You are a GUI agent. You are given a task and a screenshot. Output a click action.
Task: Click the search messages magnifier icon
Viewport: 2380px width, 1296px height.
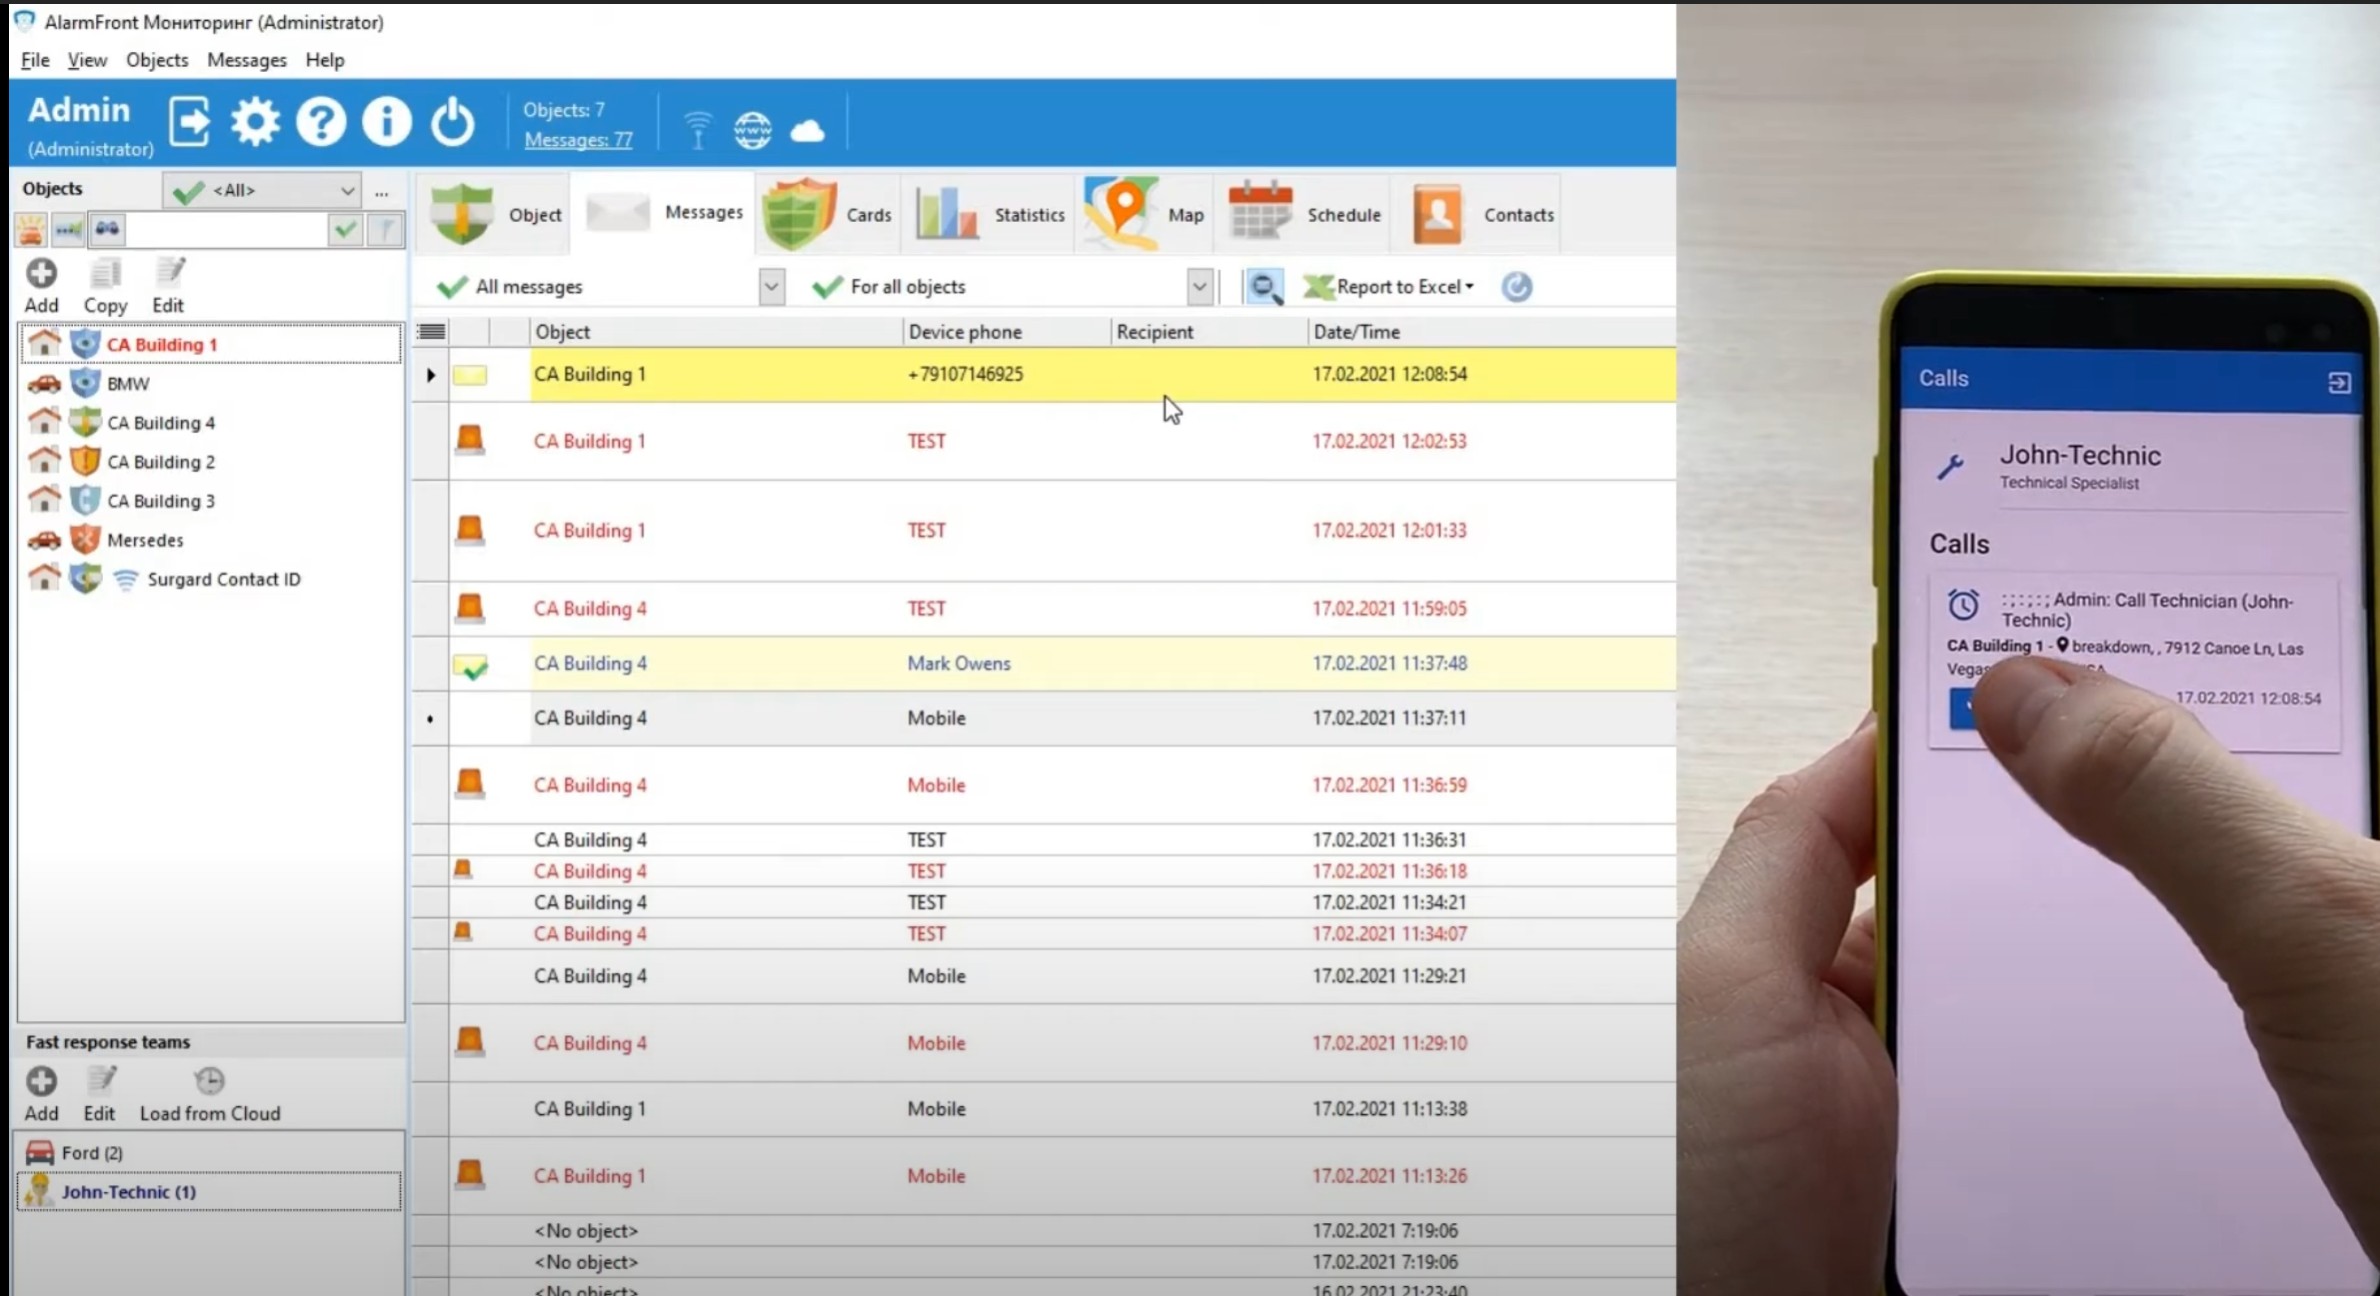[1264, 287]
